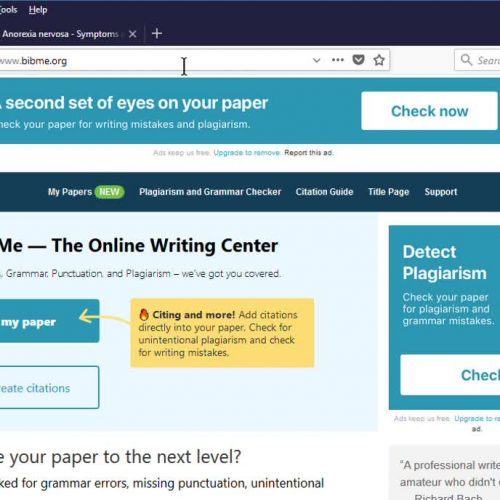This screenshot has width=500, height=500.
Task: Open the Citation Guide nav item
Action: pos(324,192)
